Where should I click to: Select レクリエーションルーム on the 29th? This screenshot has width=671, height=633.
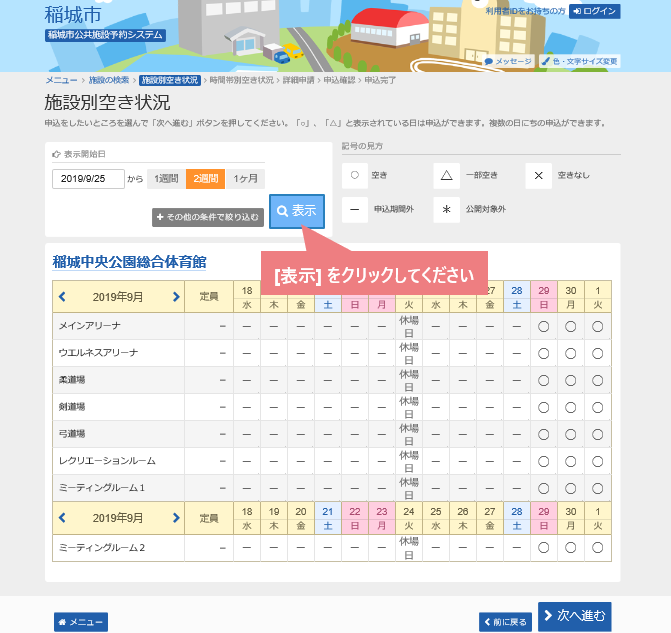pyautogui.click(x=543, y=461)
